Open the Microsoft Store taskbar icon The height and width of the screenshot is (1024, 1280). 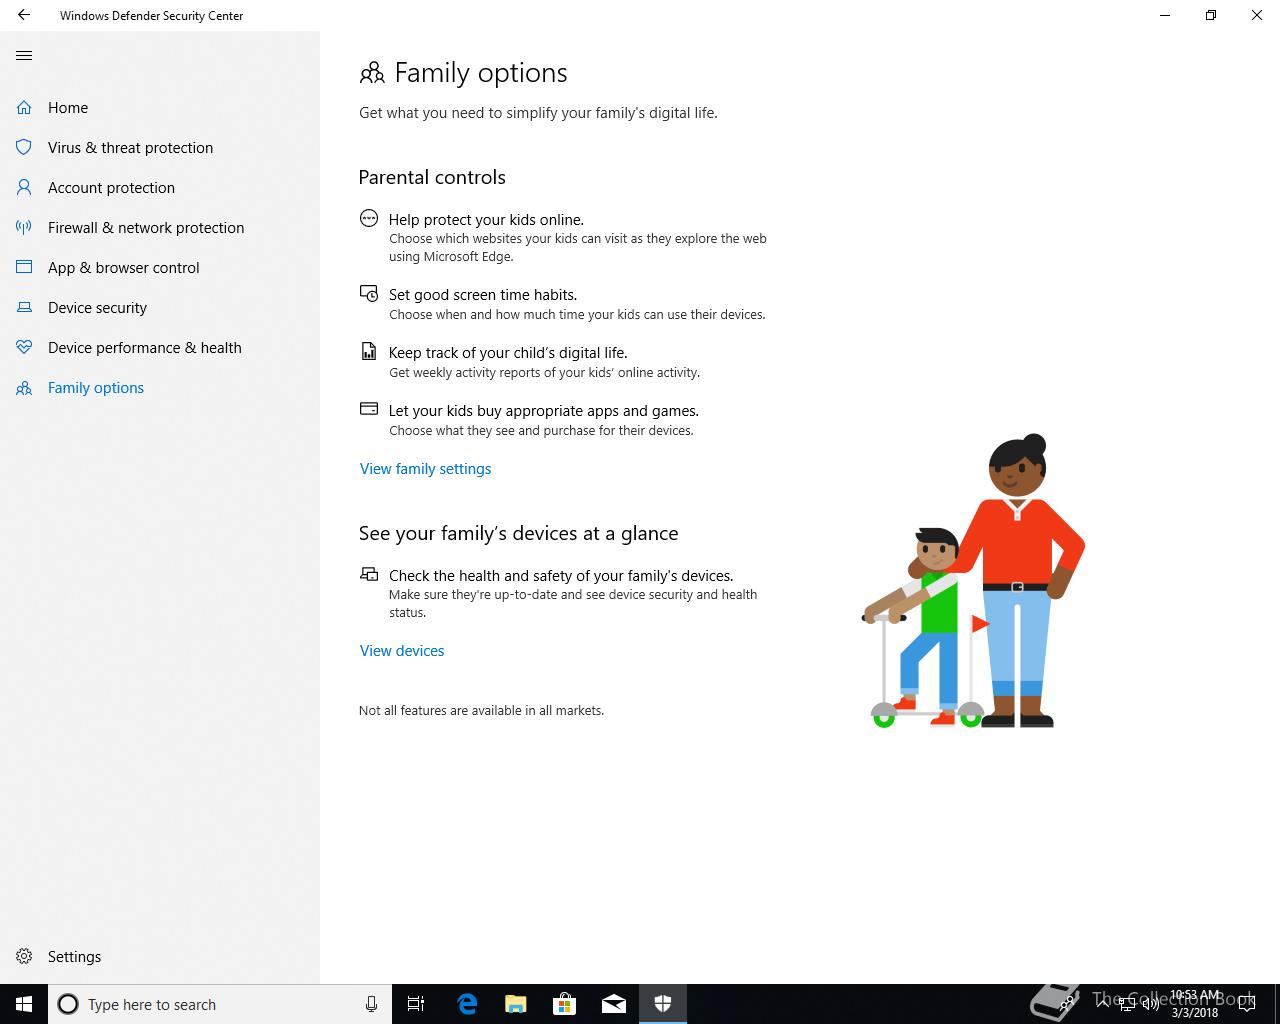565,1004
